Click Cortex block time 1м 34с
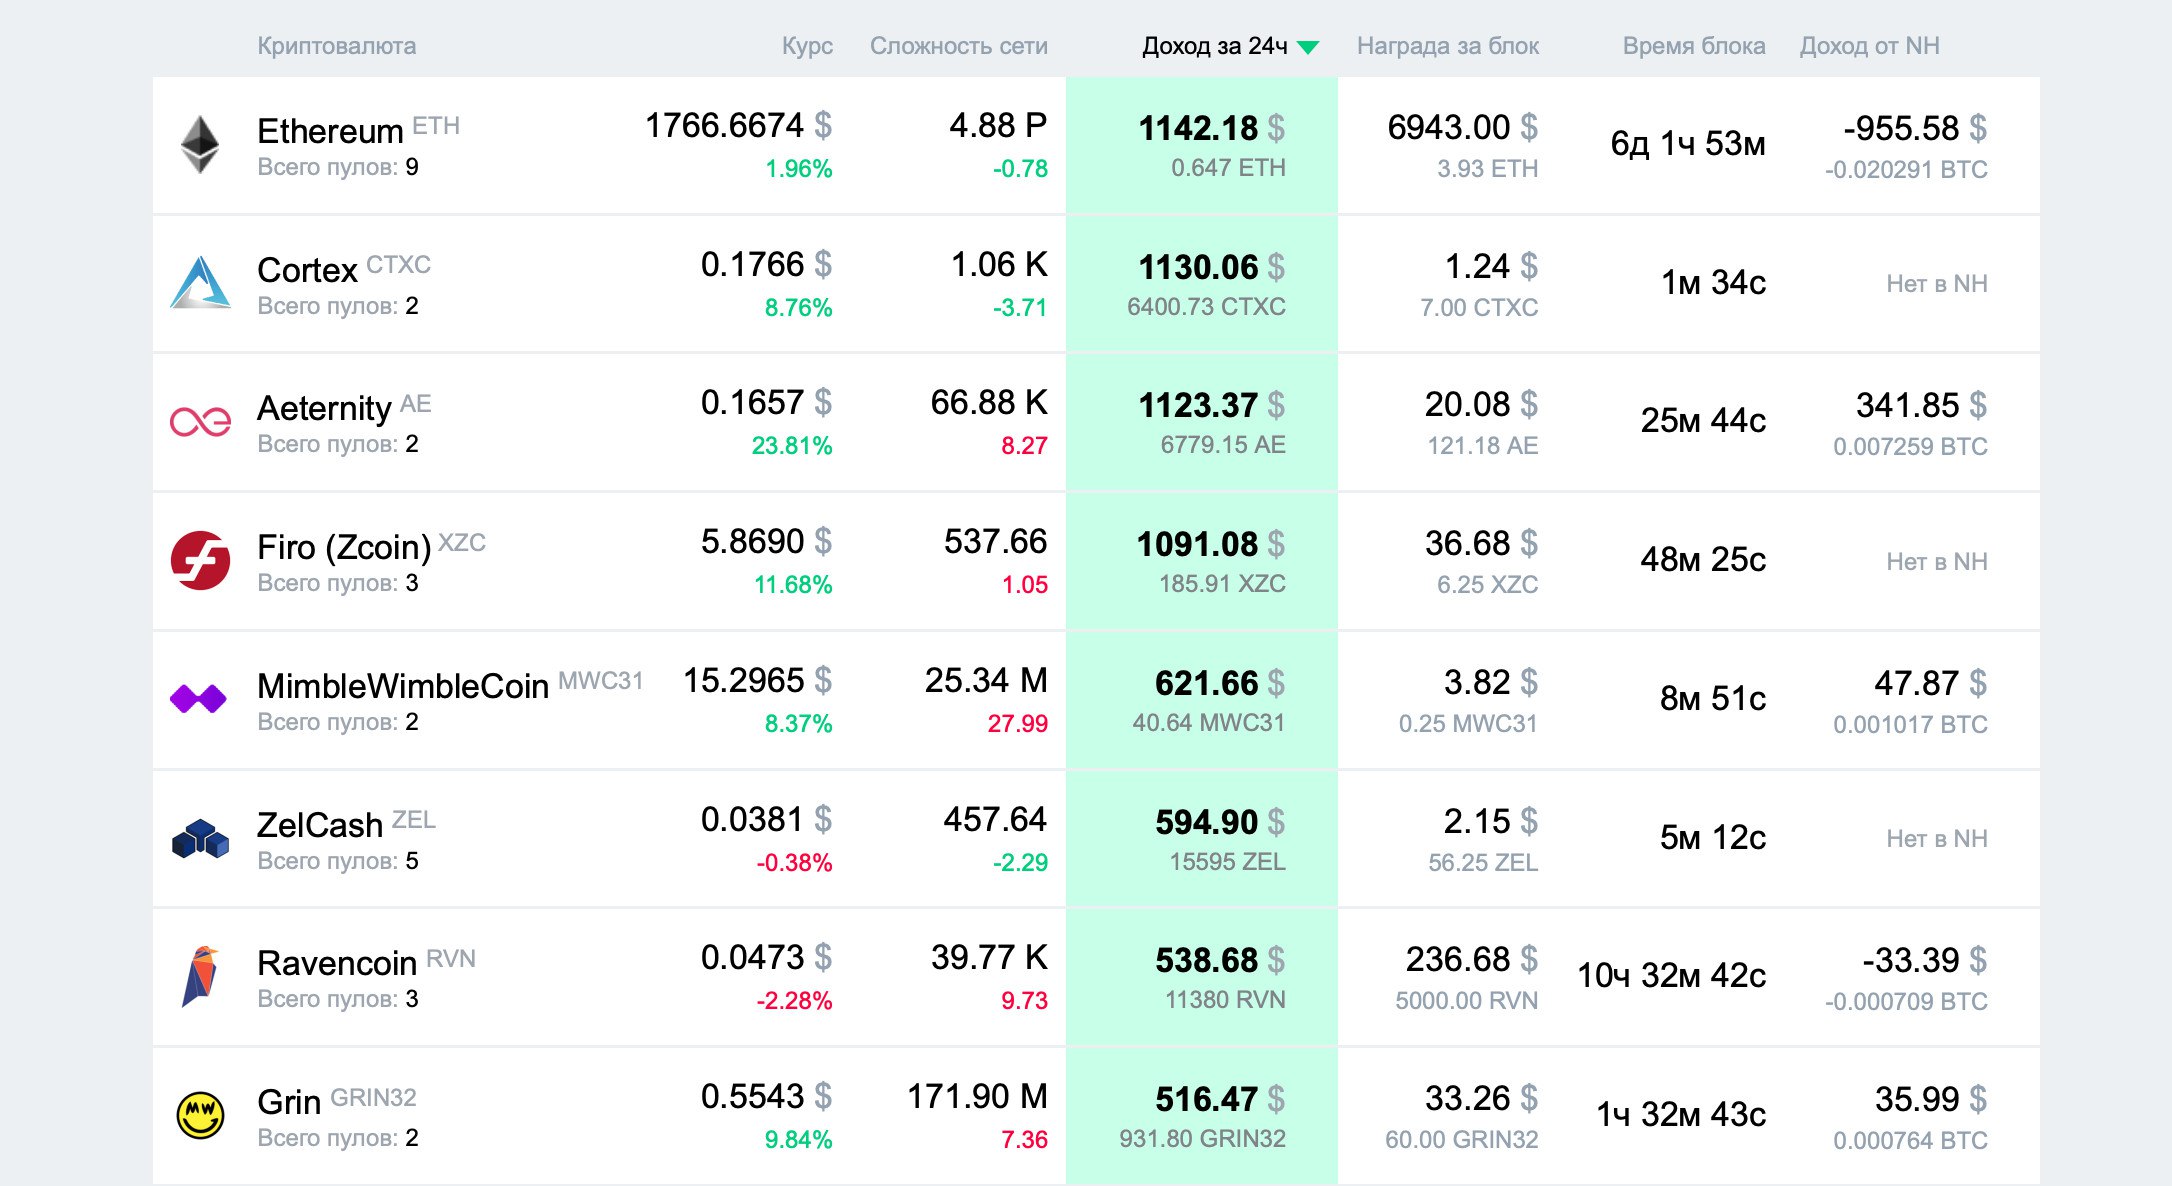Viewport: 2172px width, 1186px height. pyautogui.click(x=1713, y=283)
